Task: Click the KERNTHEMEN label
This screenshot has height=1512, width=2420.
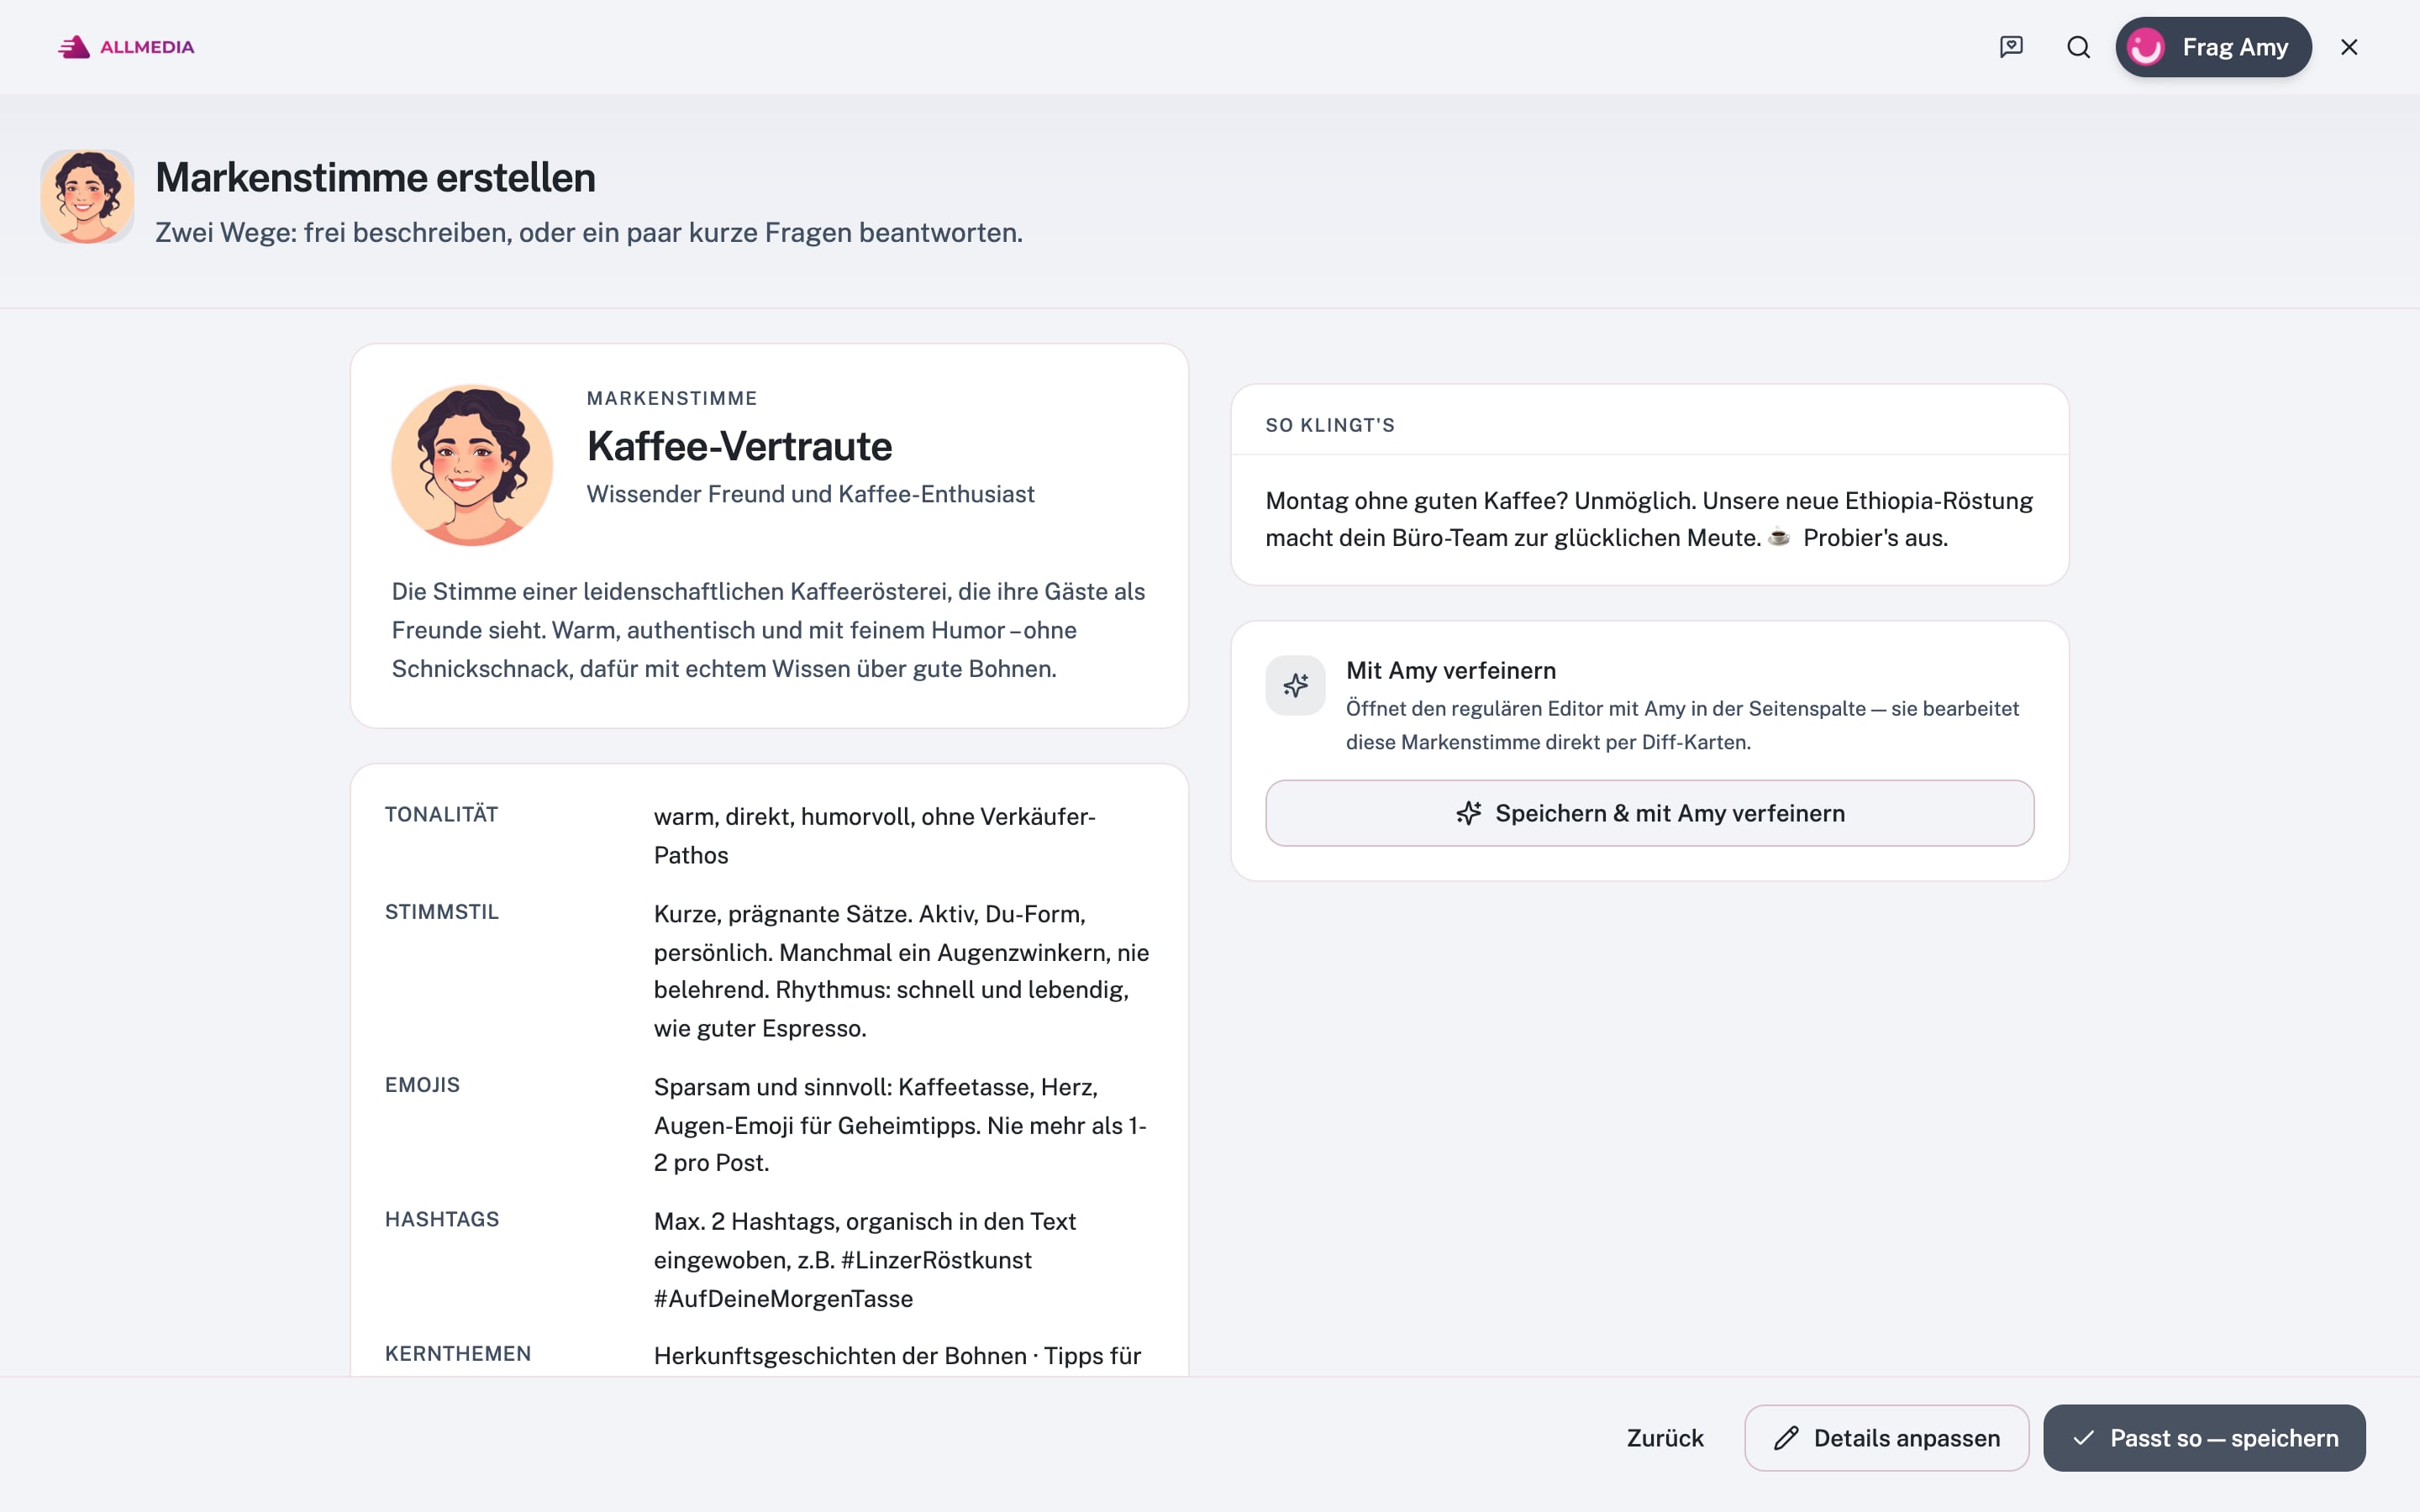Action: pos(458,1354)
